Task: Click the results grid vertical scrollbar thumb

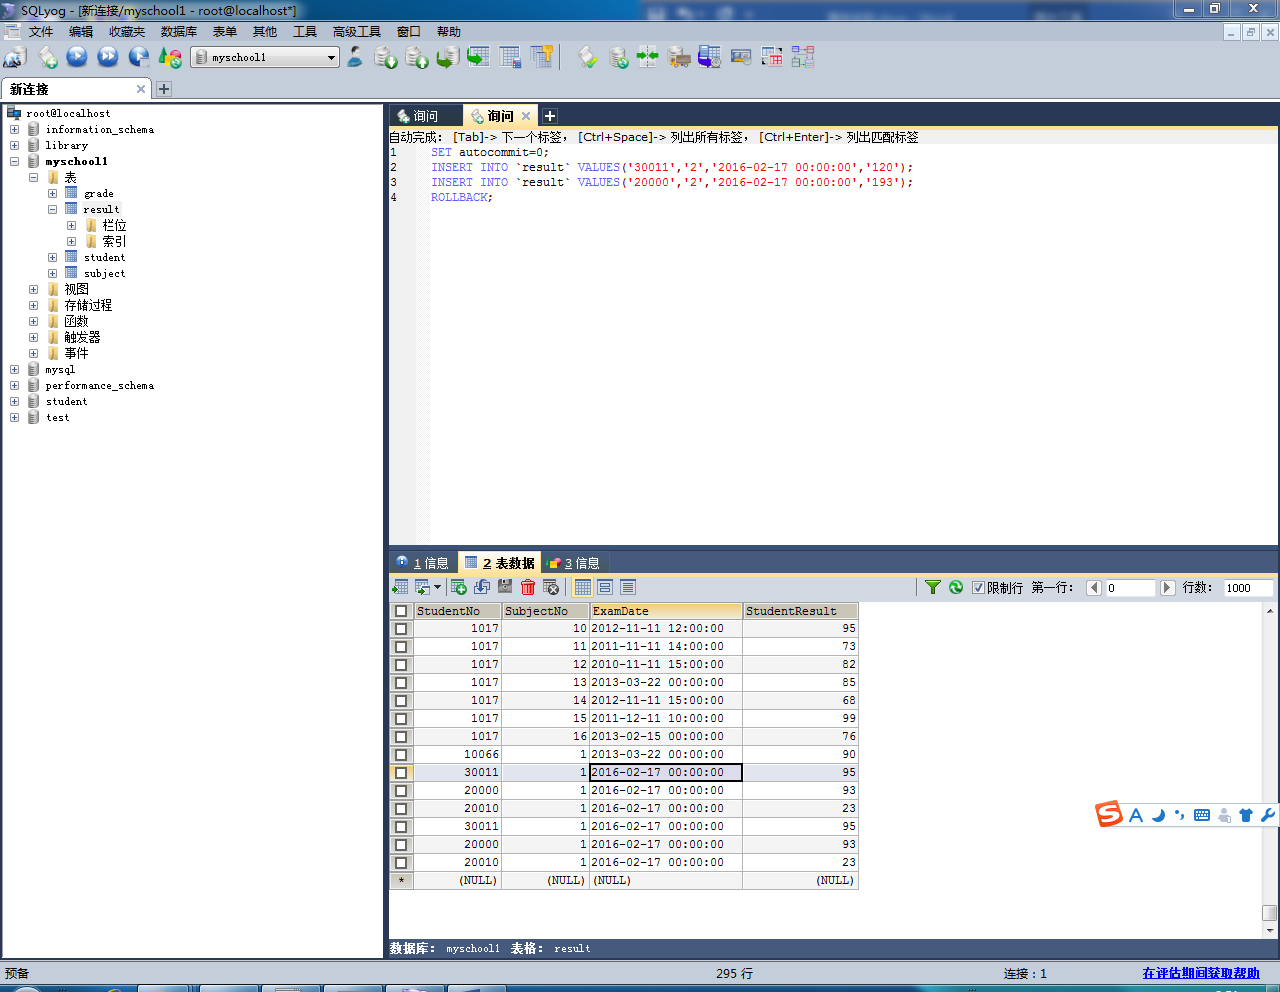Action: (x=1270, y=912)
